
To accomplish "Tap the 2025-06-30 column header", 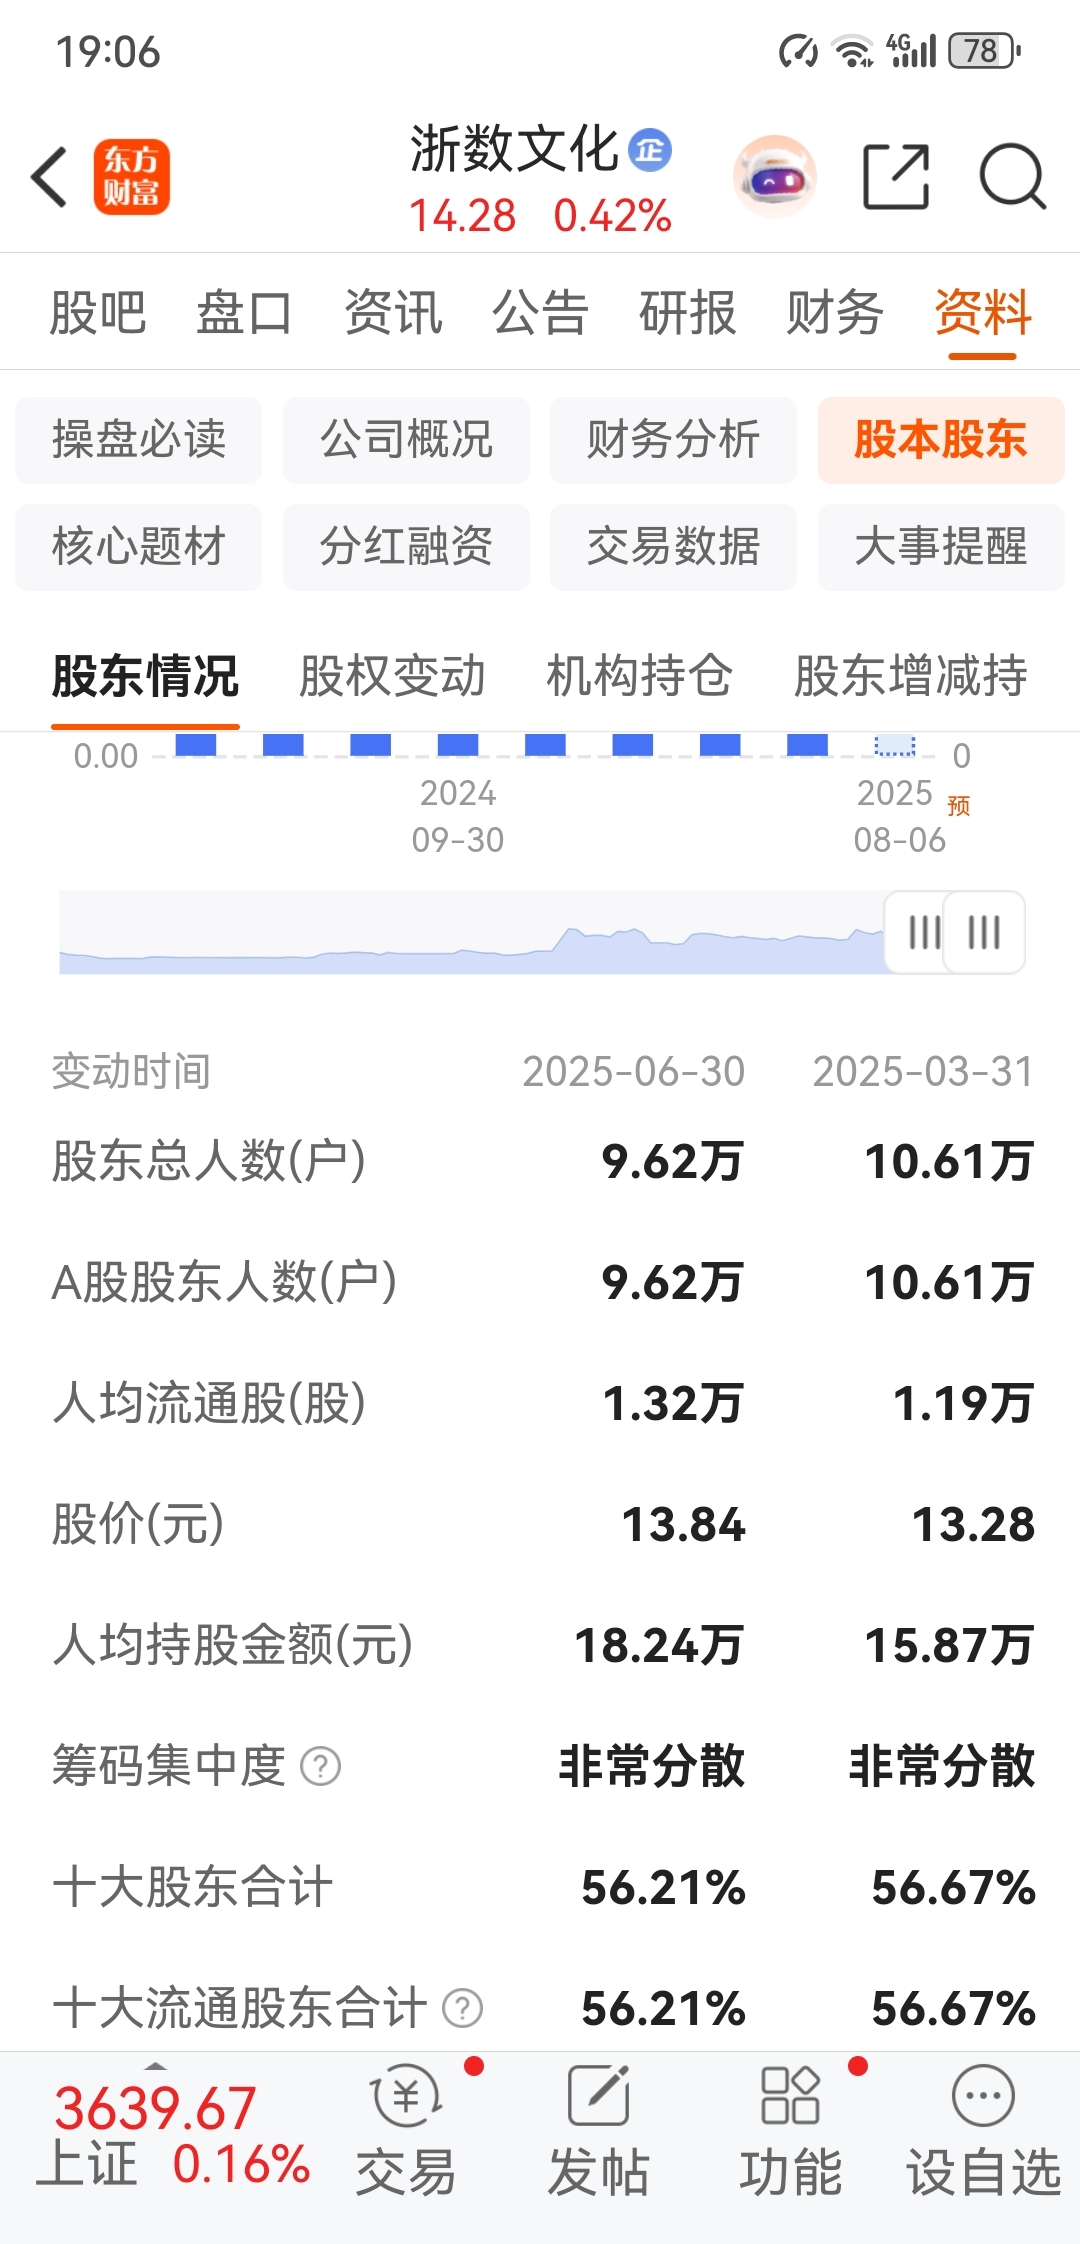I will click(634, 1072).
